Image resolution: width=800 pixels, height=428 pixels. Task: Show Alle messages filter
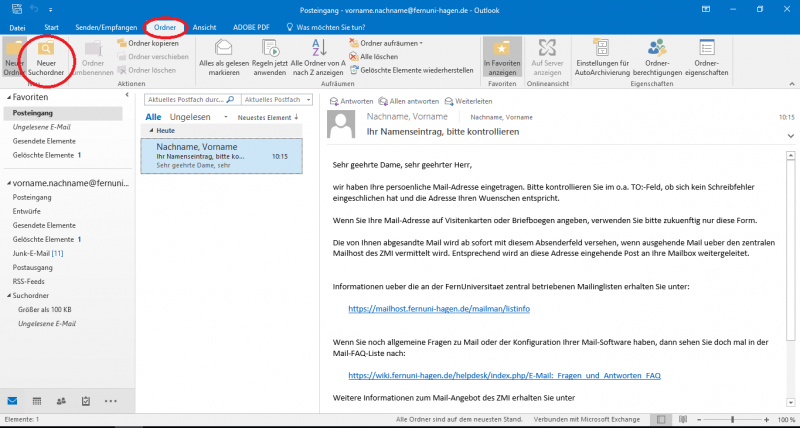(153, 117)
